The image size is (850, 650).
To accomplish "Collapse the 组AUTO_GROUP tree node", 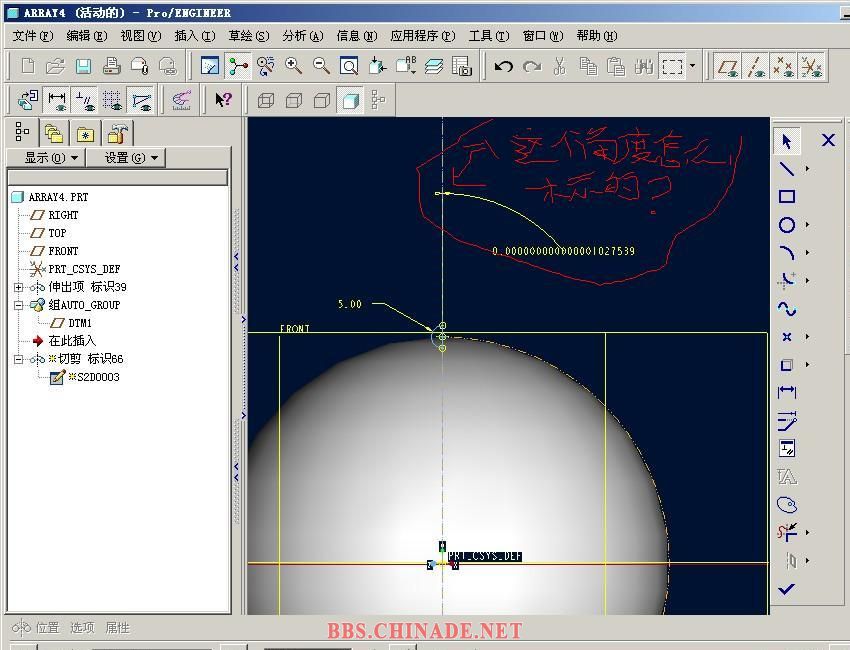I will click(x=18, y=305).
